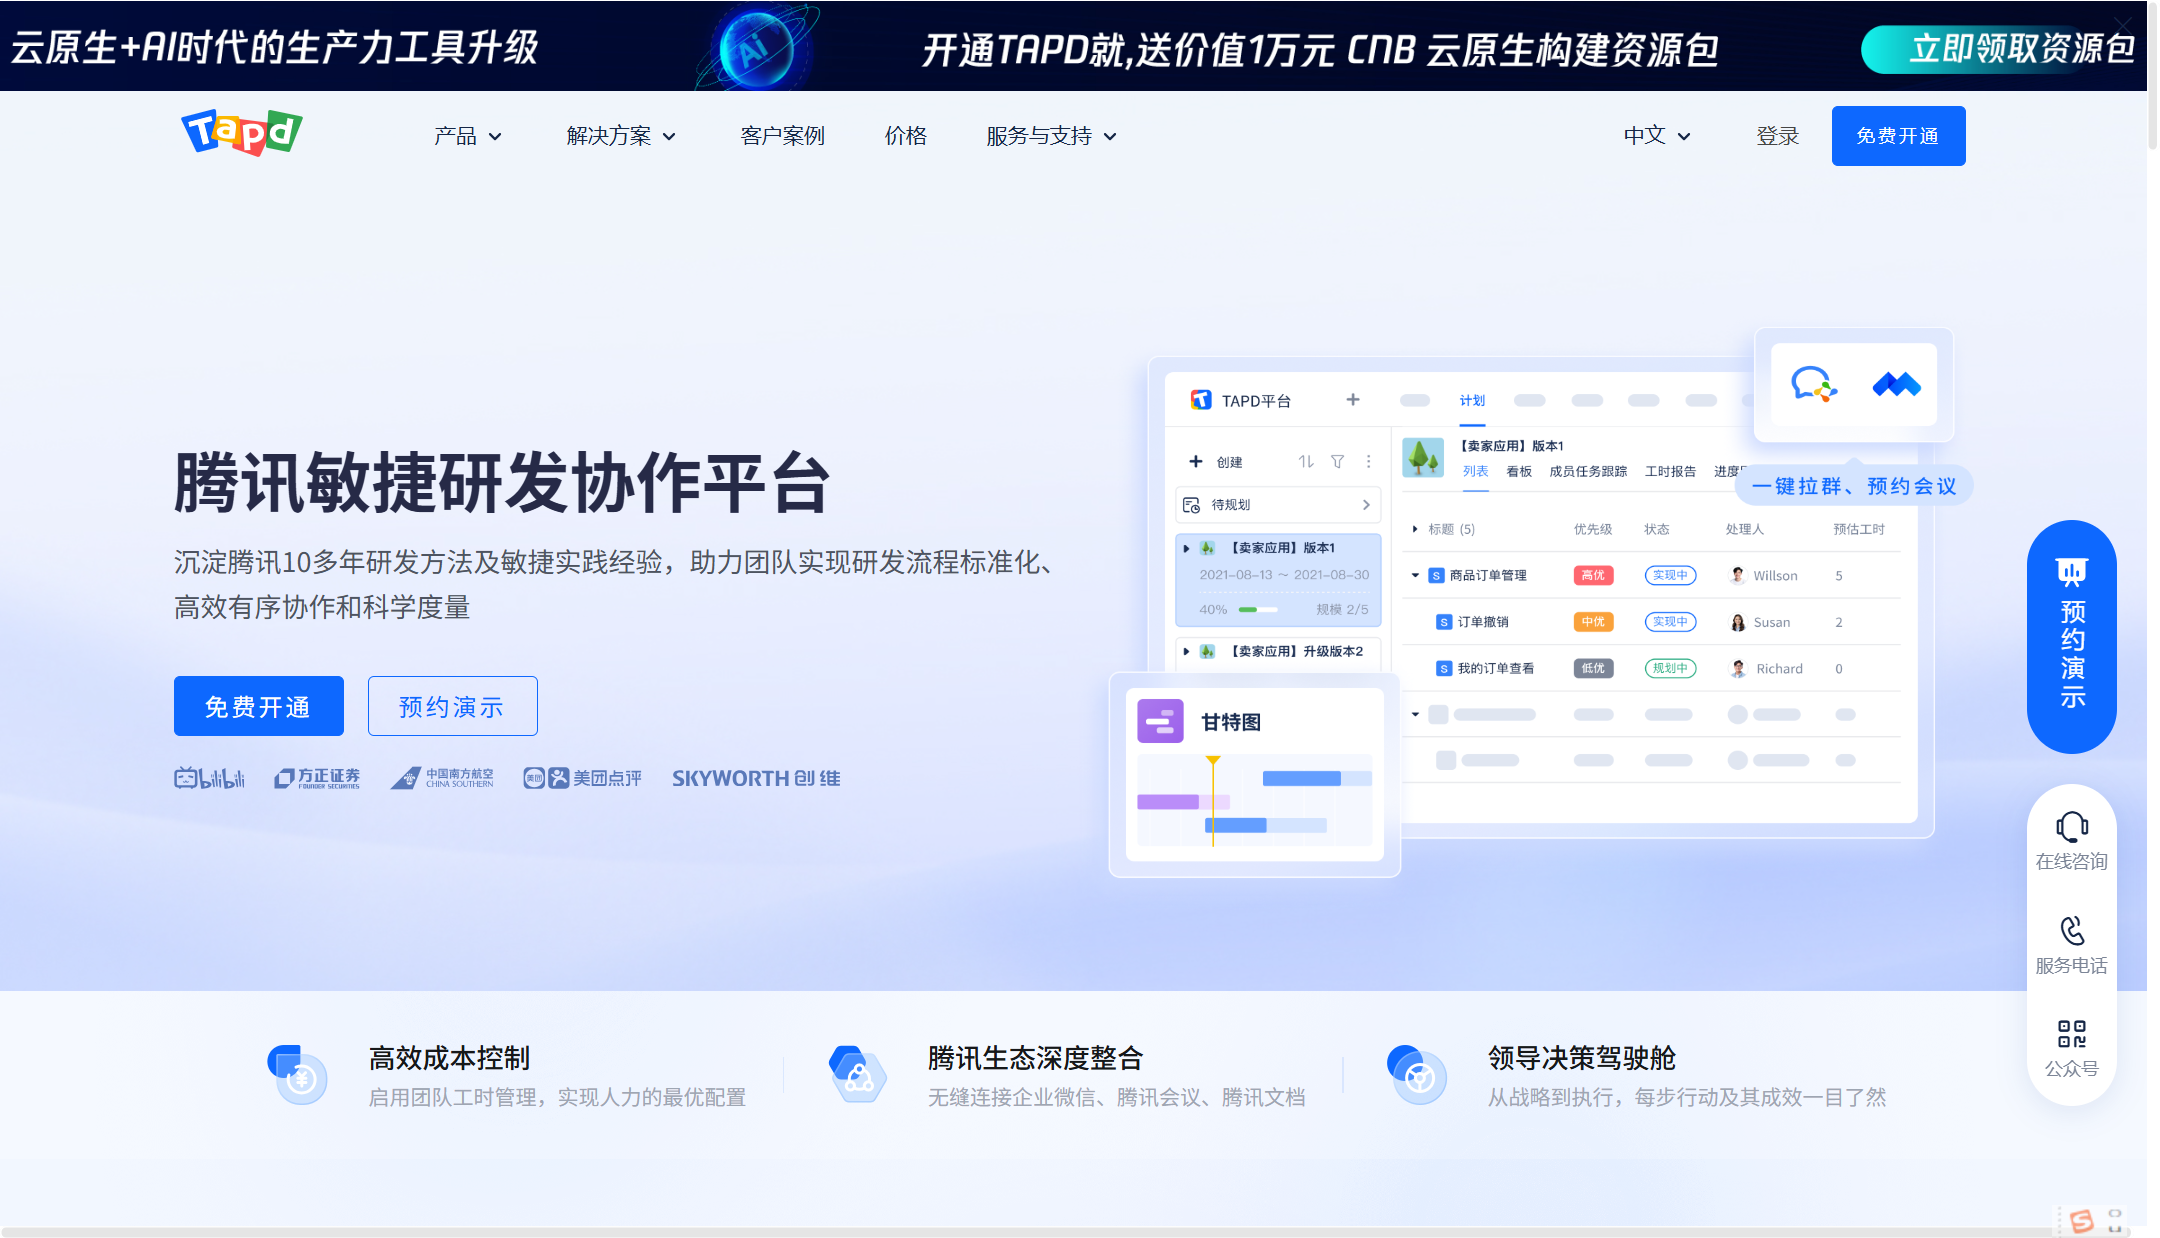This screenshot has width=2160, height=1238.
Task: Expand the 【卖家应用】升级版本2 item
Action: pyautogui.click(x=1187, y=651)
